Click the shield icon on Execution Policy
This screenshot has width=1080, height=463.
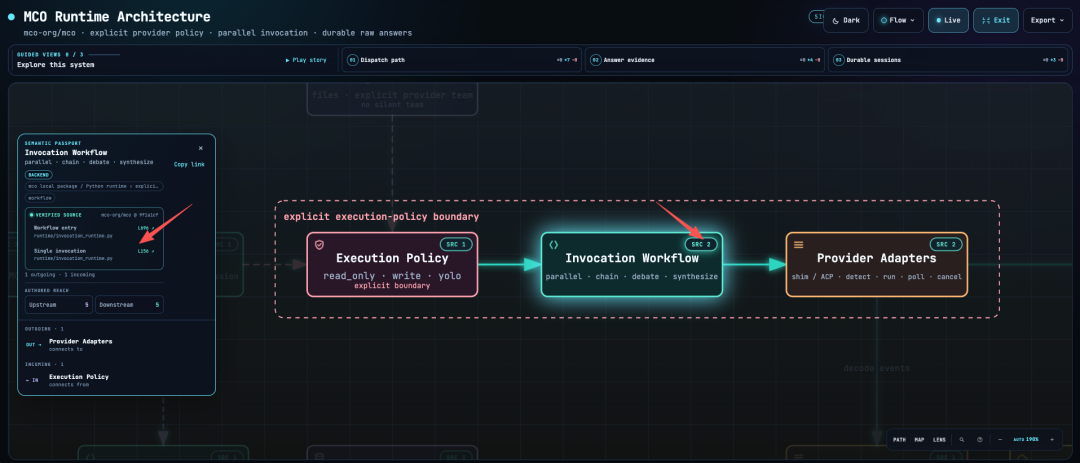[320, 245]
